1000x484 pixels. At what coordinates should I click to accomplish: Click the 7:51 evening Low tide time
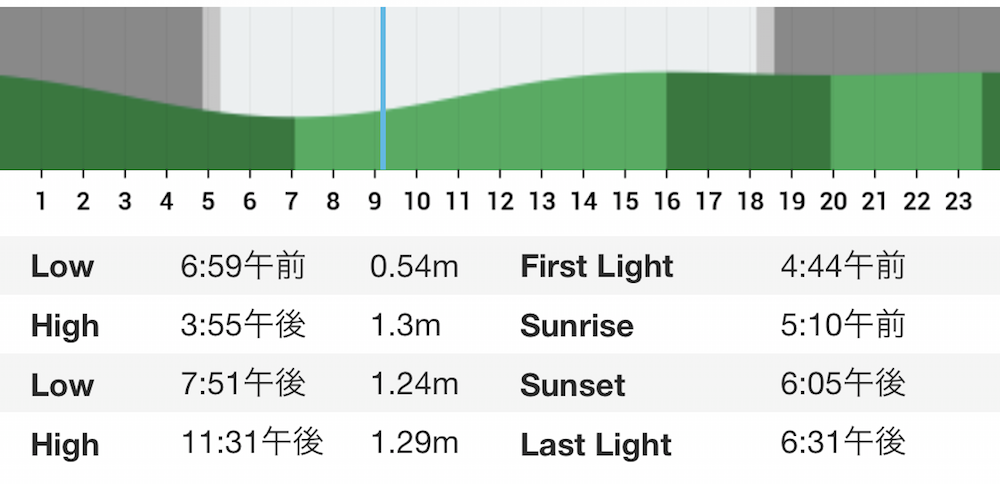coord(243,385)
